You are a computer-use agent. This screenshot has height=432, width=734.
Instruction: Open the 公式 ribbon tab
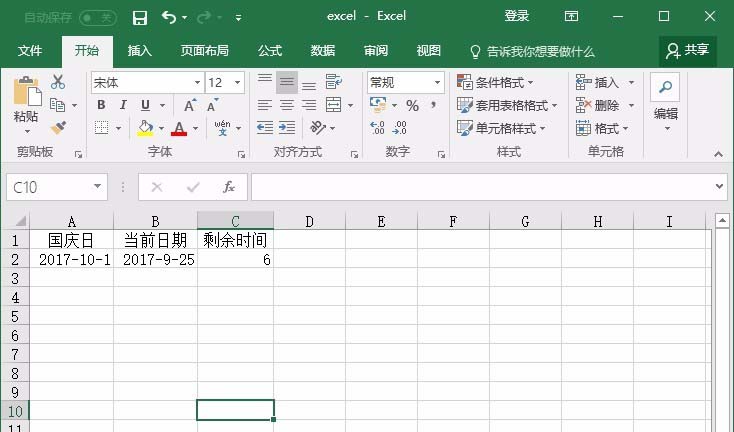pos(270,51)
